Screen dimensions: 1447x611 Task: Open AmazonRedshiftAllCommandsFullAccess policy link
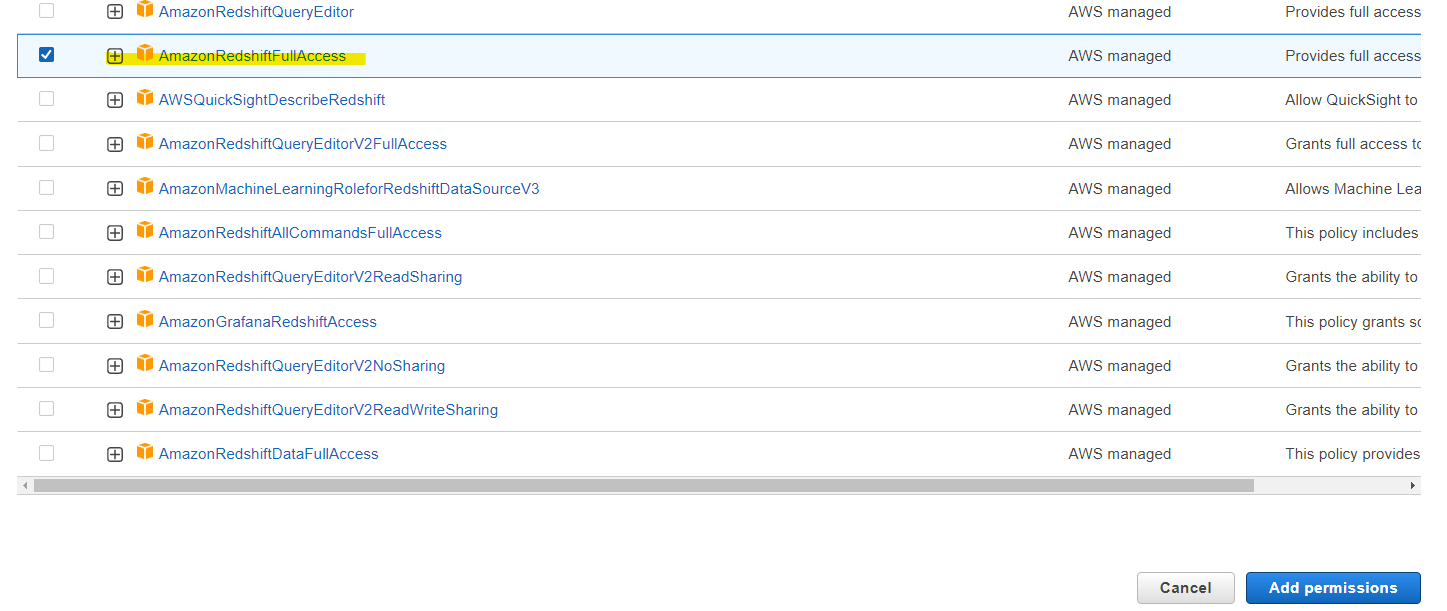pos(300,233)
